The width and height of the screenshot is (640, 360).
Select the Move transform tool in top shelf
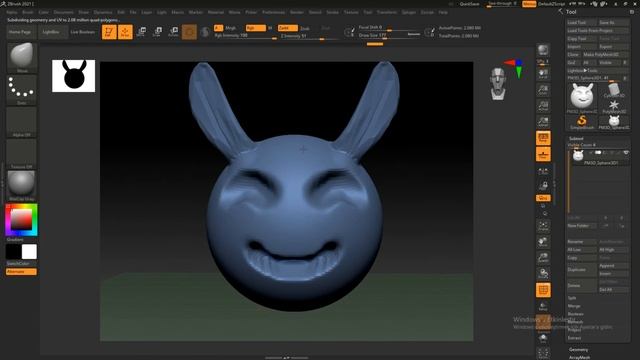pos(141,32)
